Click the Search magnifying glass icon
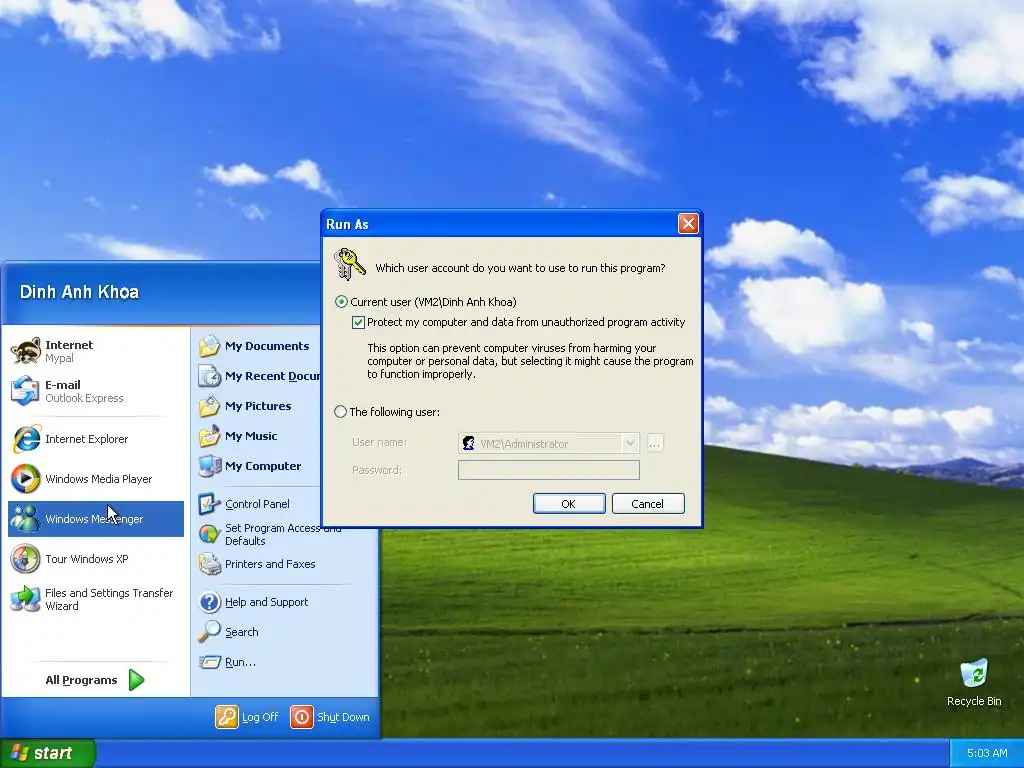 tap(210, 632)
